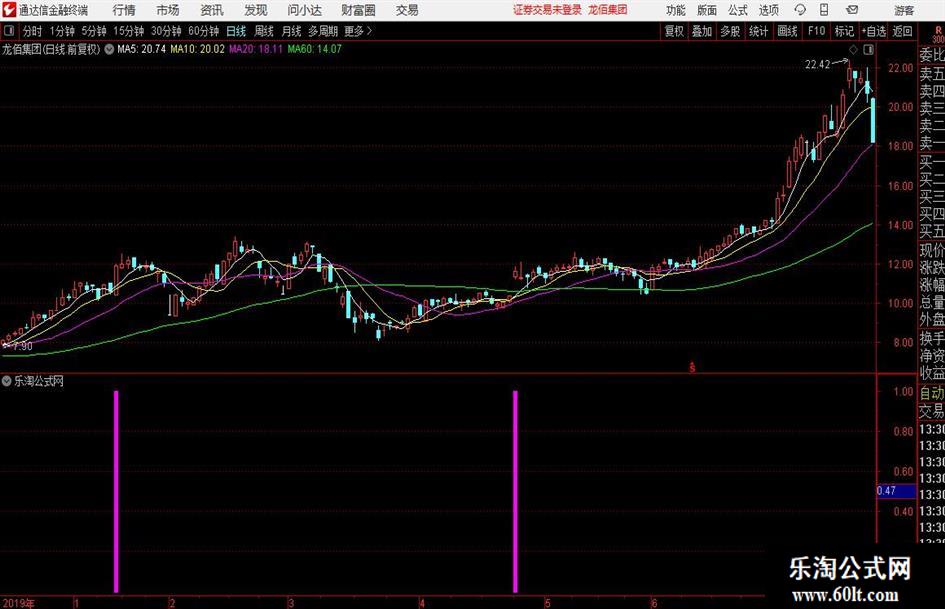Open the mobile phone icon
The image size is (945, 609).
coord(824,10)
